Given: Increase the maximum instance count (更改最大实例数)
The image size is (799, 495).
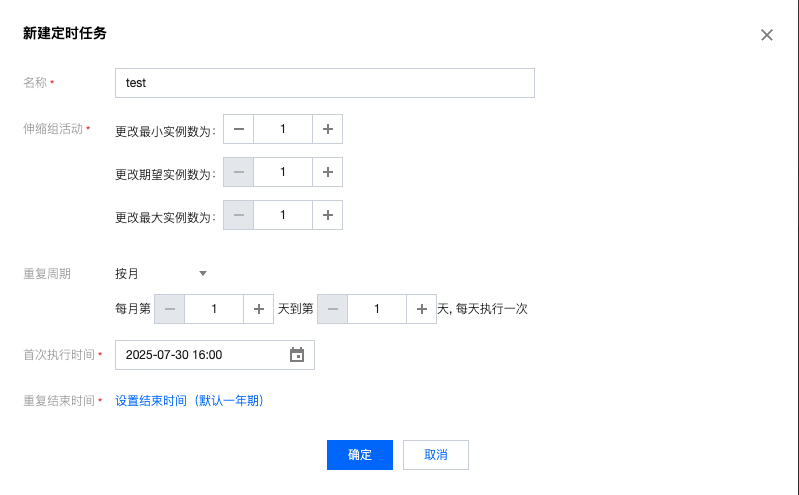Looking at the screenshot, I should (328, 215).
